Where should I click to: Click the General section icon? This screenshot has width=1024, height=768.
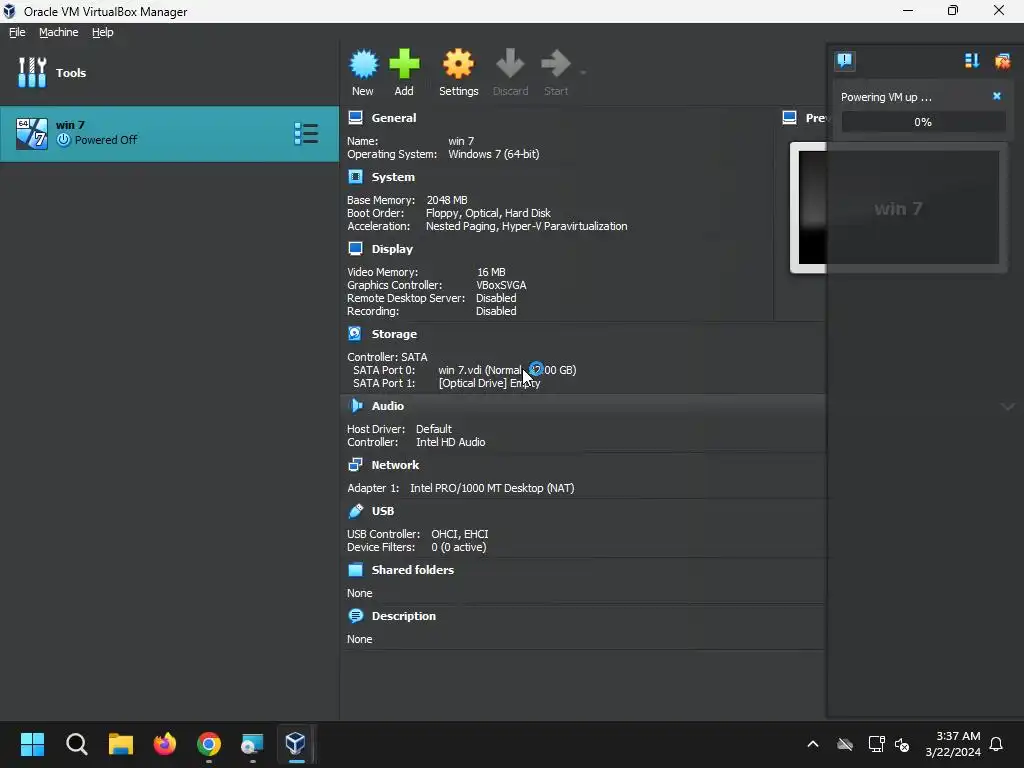pyautogui.click(x=355, y=118)
